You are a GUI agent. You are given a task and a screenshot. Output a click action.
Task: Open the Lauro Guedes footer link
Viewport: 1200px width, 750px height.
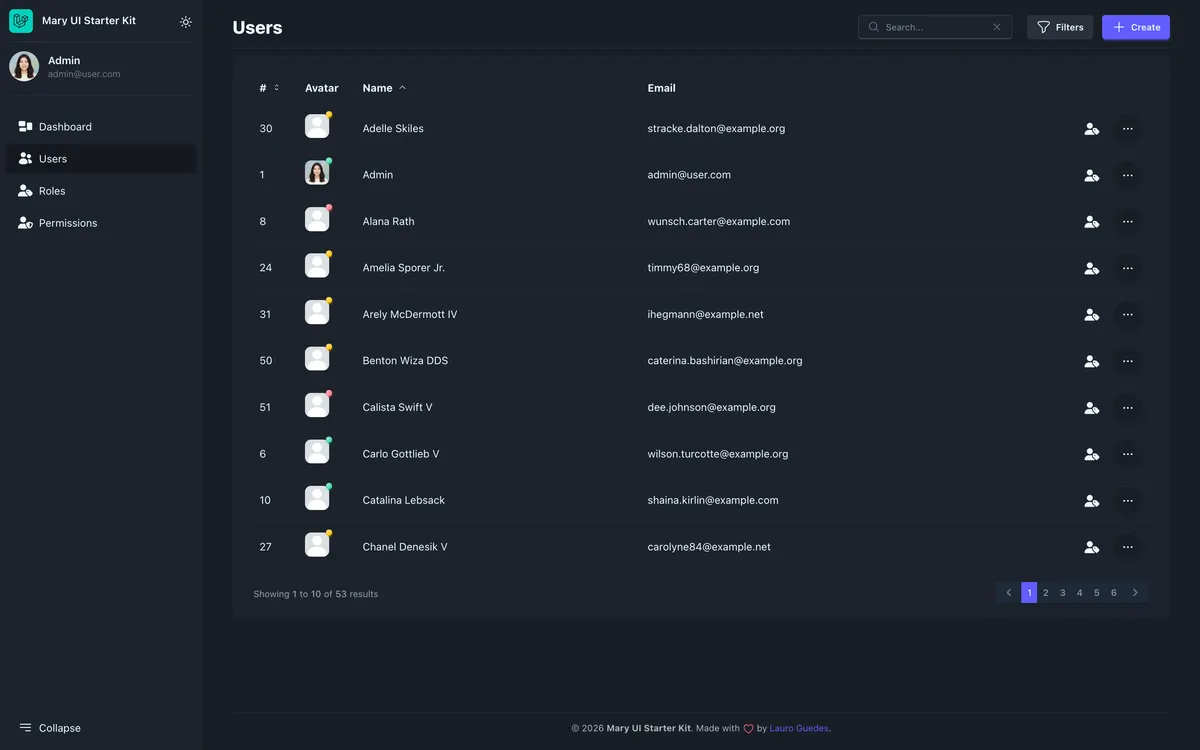pos(797,726)
